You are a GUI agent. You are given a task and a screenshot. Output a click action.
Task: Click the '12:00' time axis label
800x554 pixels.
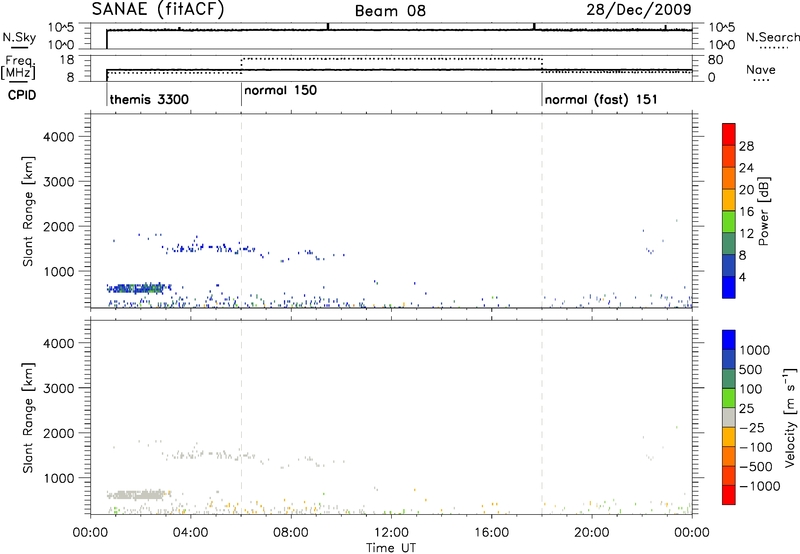391,533
